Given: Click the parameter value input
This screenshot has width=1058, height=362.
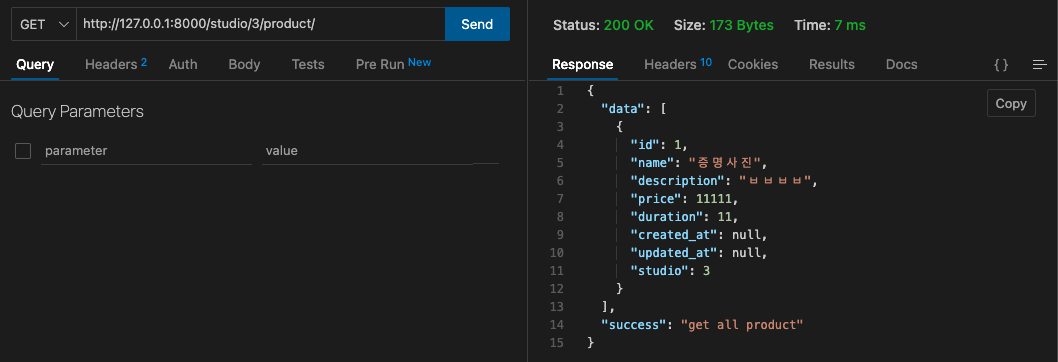Looking at the screenshot, I should pyautogui.click(x=368, y=151).
